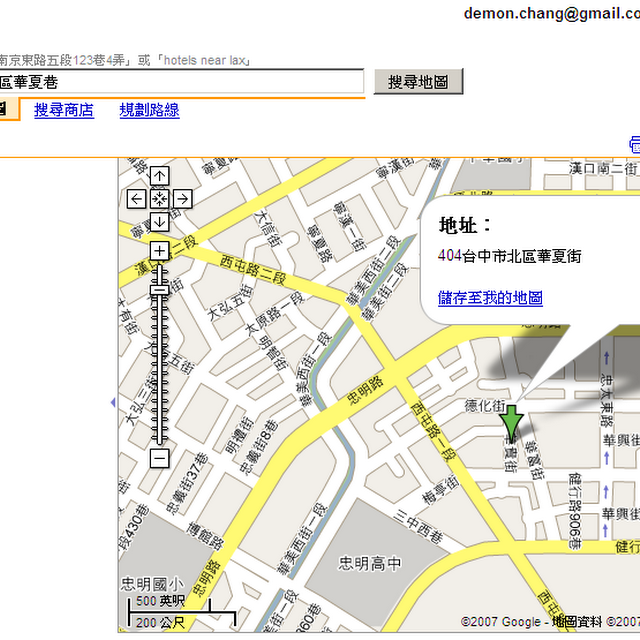Pan the map up with the arrow button
The image size is (640, 640).
pyautogui.click(x=159, y=176)
